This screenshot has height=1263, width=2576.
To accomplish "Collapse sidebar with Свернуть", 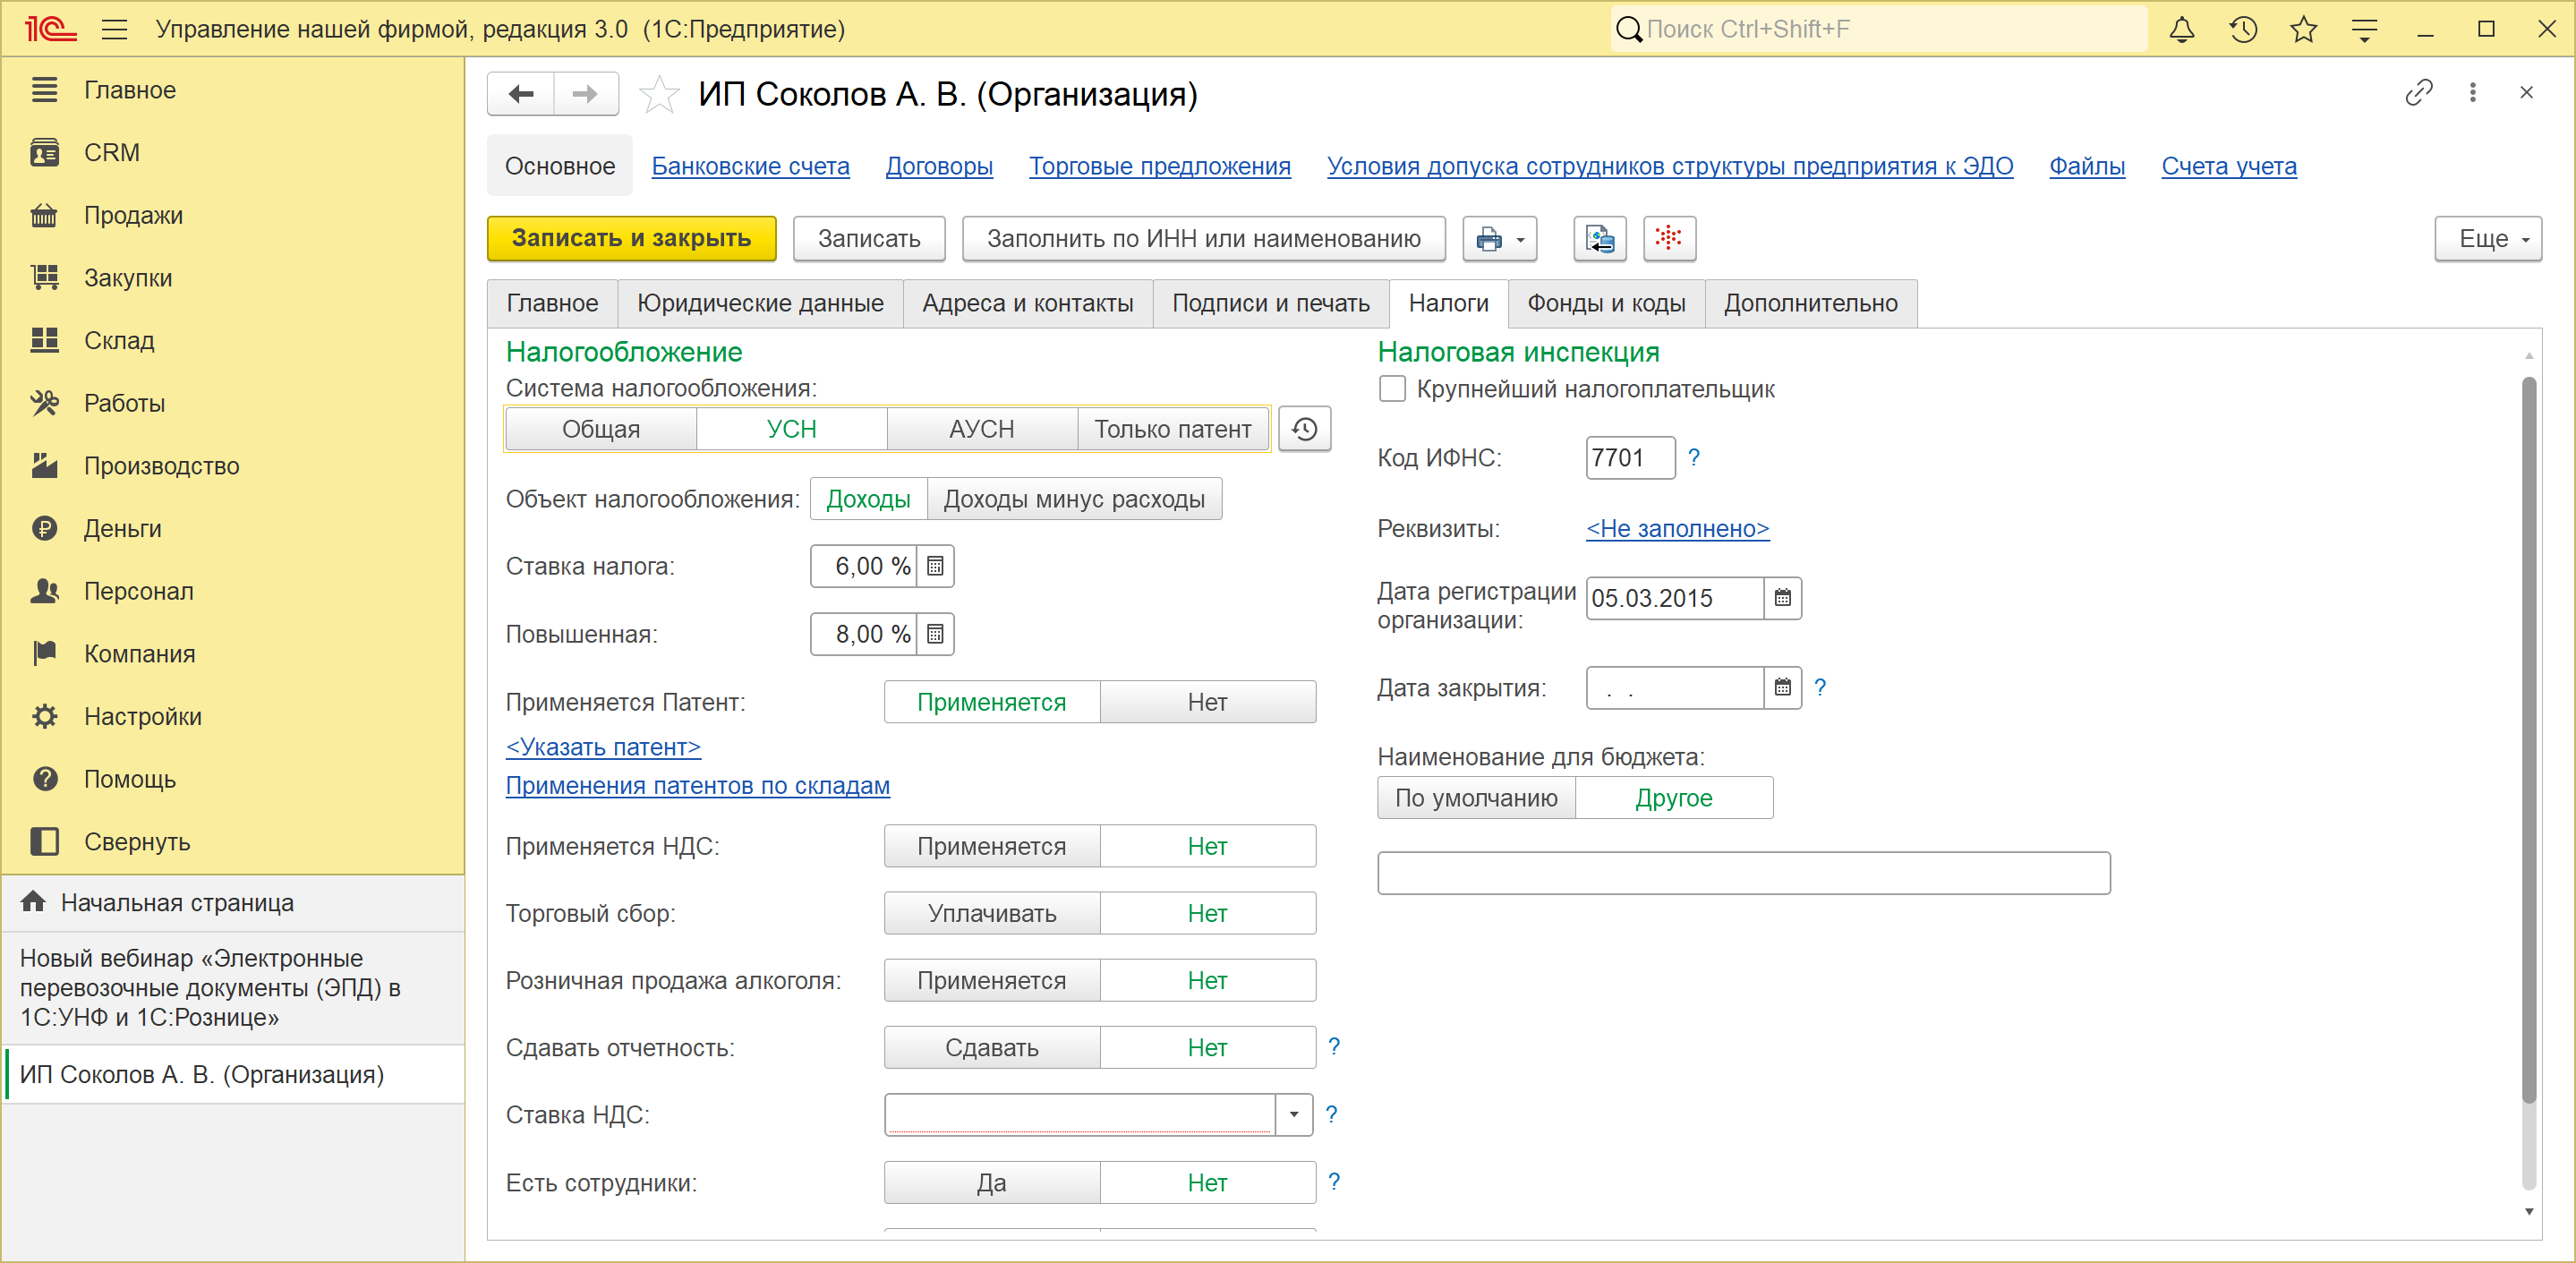I will [x=233, y=842].
